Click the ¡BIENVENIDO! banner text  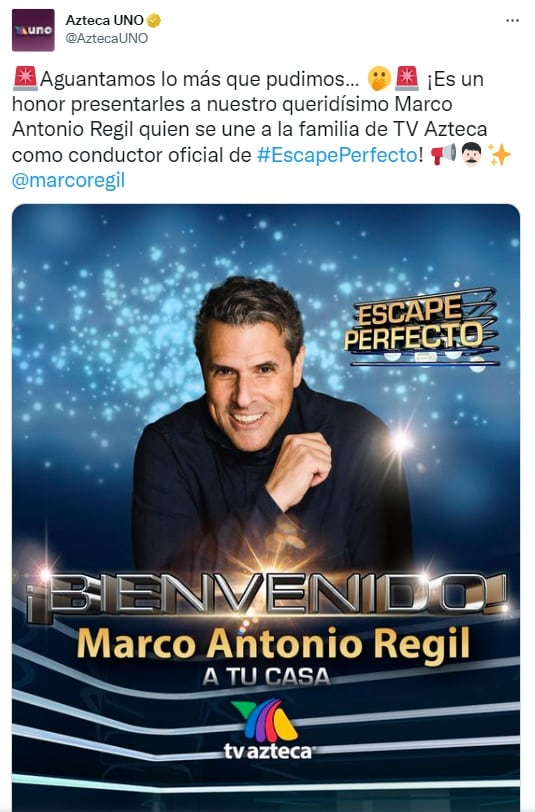267,597
